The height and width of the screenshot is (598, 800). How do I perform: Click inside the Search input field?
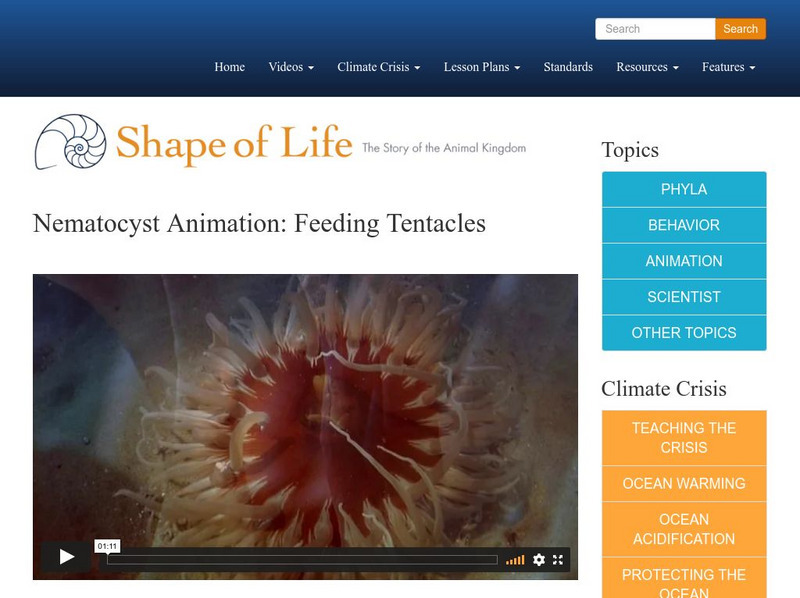655,29
